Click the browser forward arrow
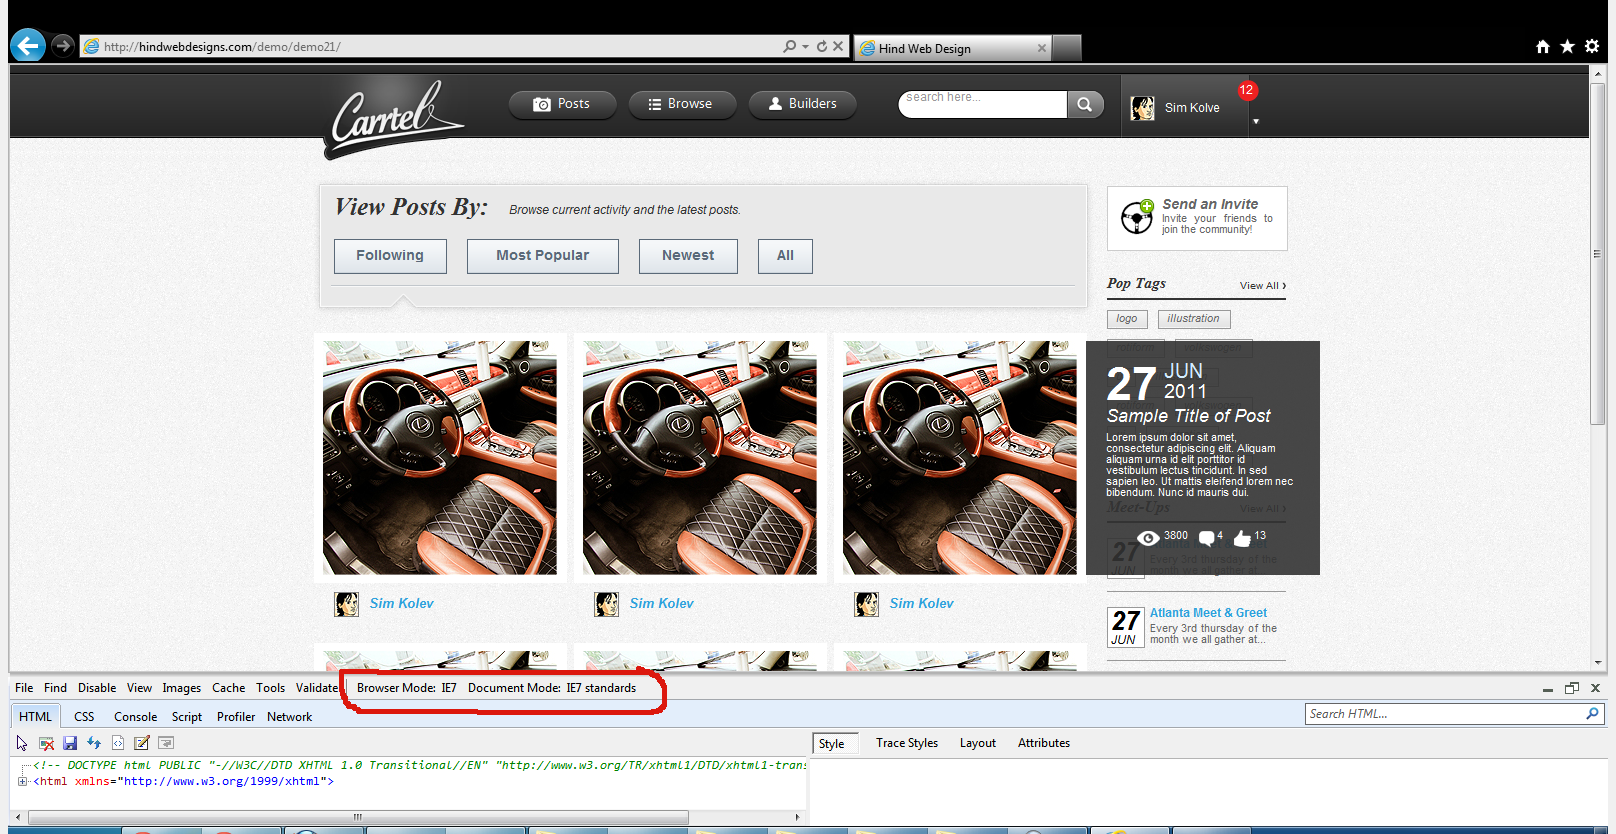The width and height of the screenshot is (1616, 834). coord(63,45)
